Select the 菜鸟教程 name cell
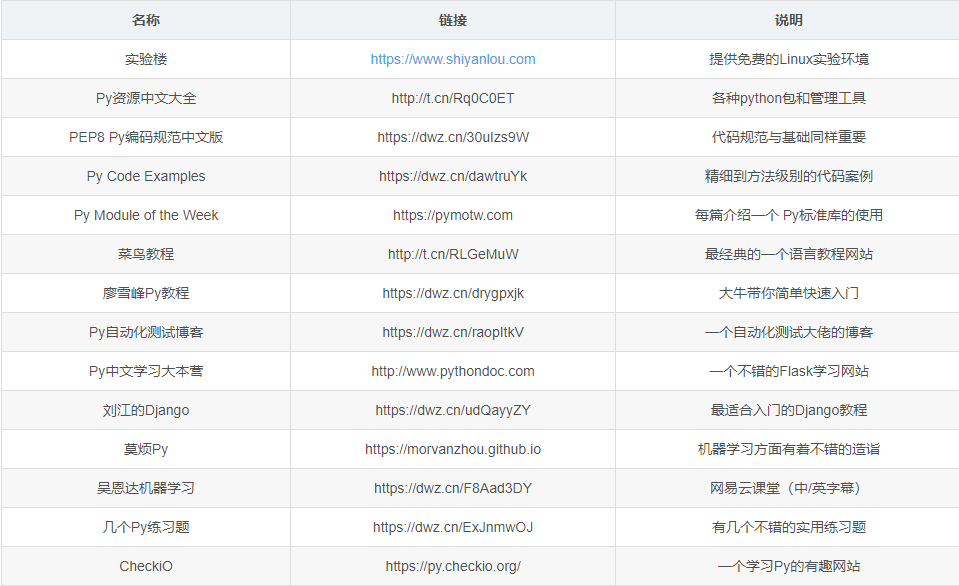The width and height of the screenshot is (959, 586). point(146,254)
